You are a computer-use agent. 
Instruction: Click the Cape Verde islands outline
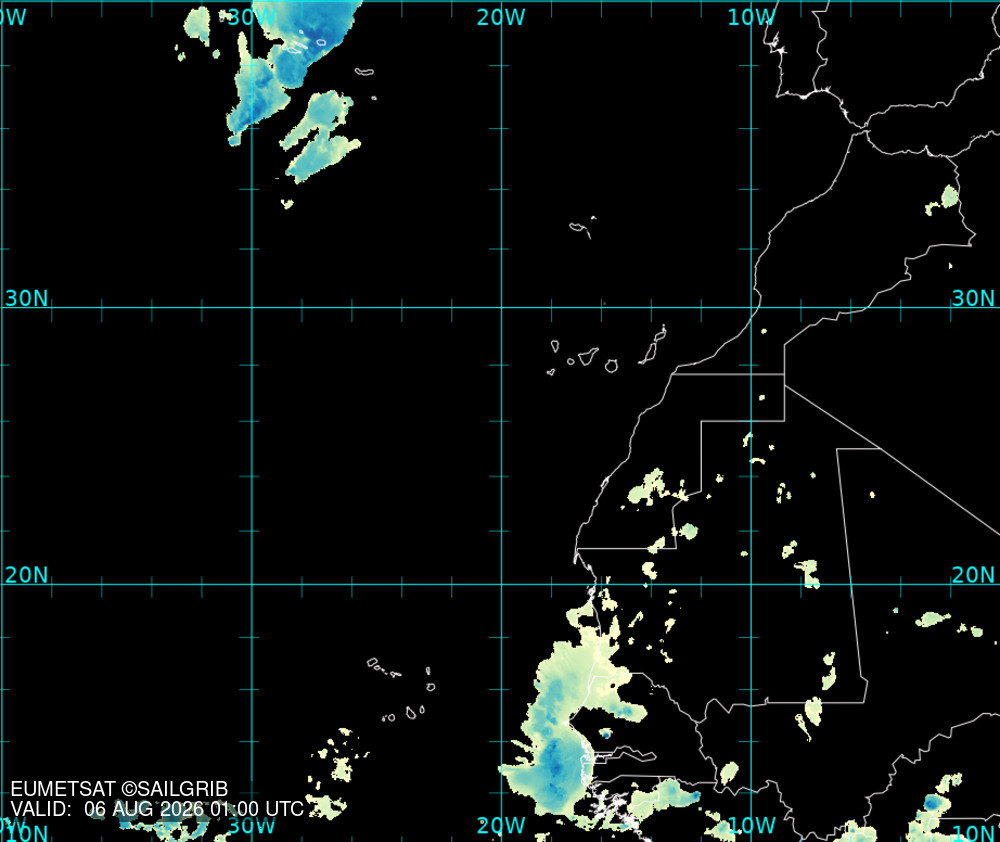tap(402, 690)
